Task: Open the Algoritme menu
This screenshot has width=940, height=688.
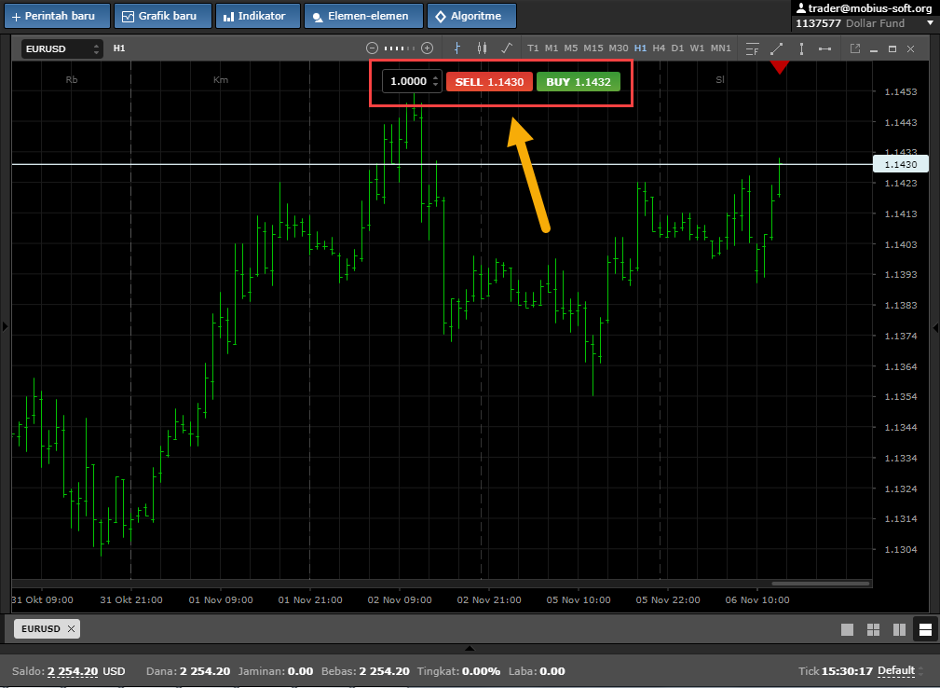Action: tap(471, 16)
